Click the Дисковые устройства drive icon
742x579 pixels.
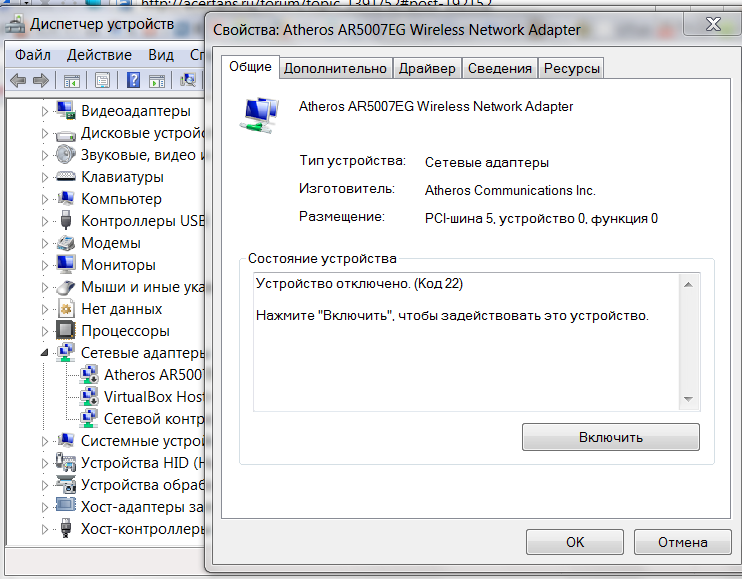(66, 135)
